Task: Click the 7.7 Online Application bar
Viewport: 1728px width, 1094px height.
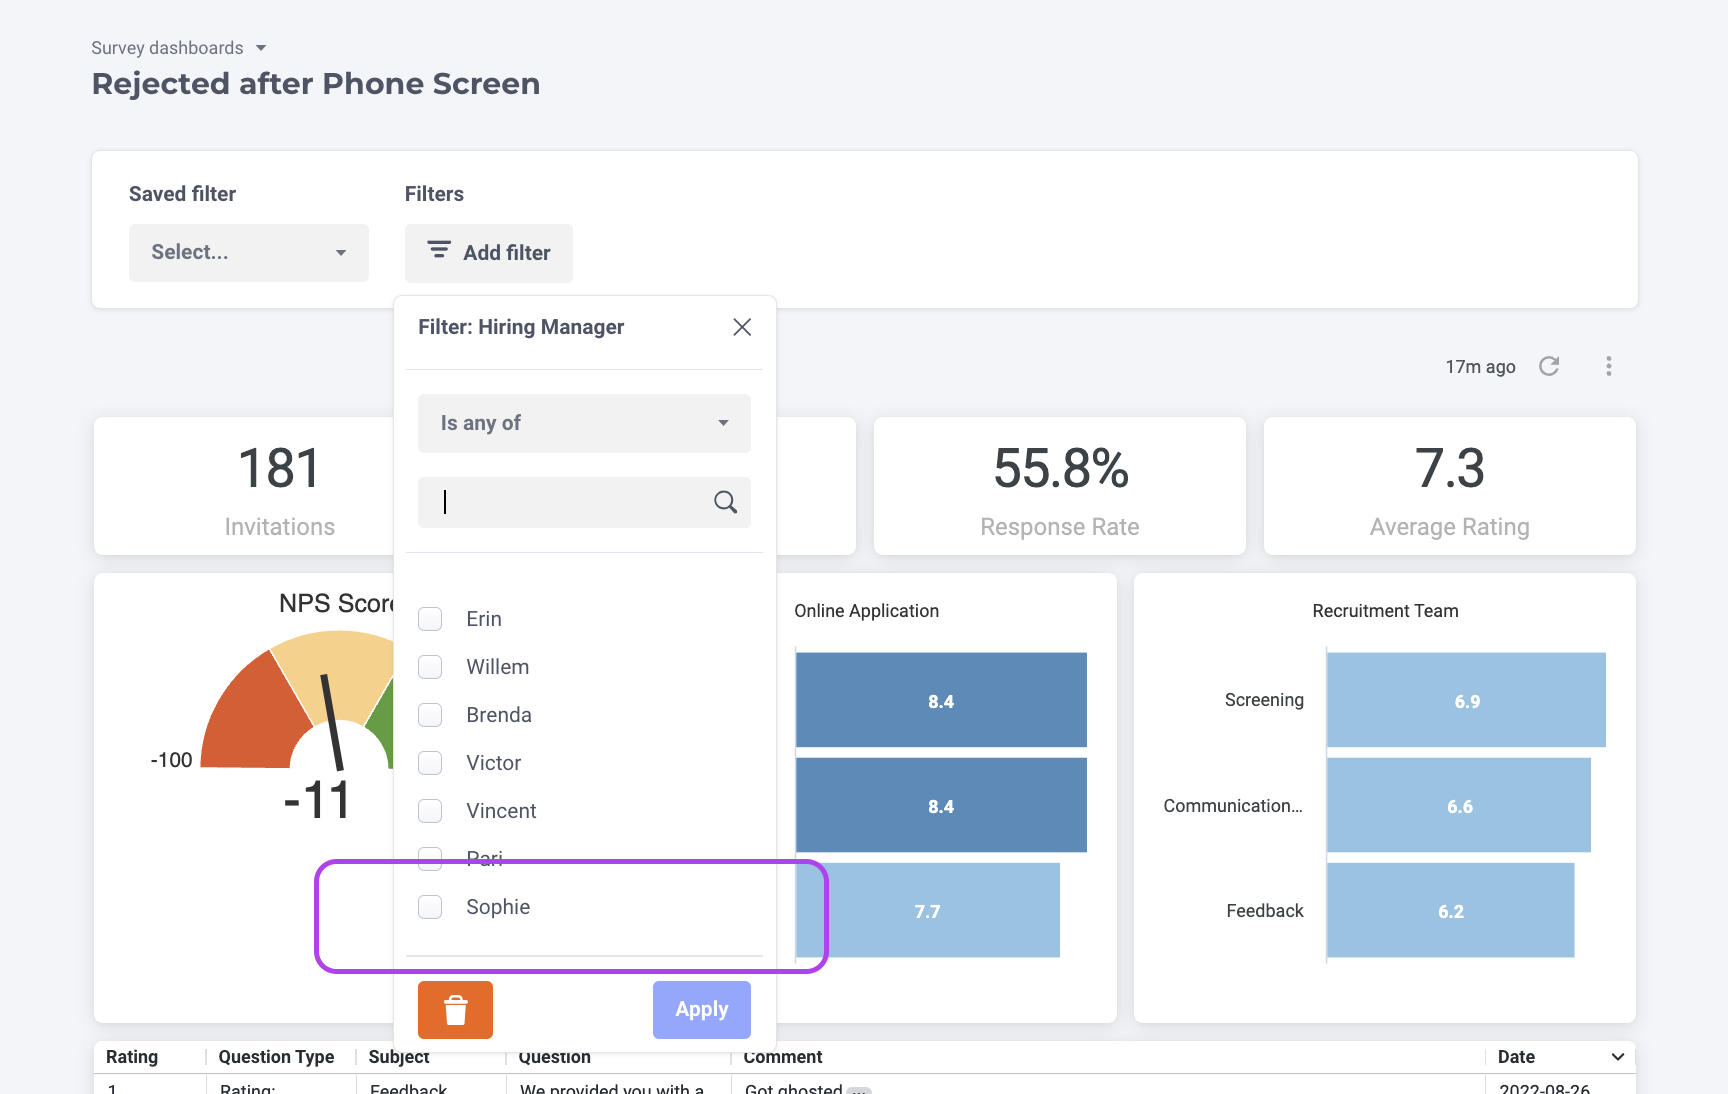Action: tap(927, 910)
